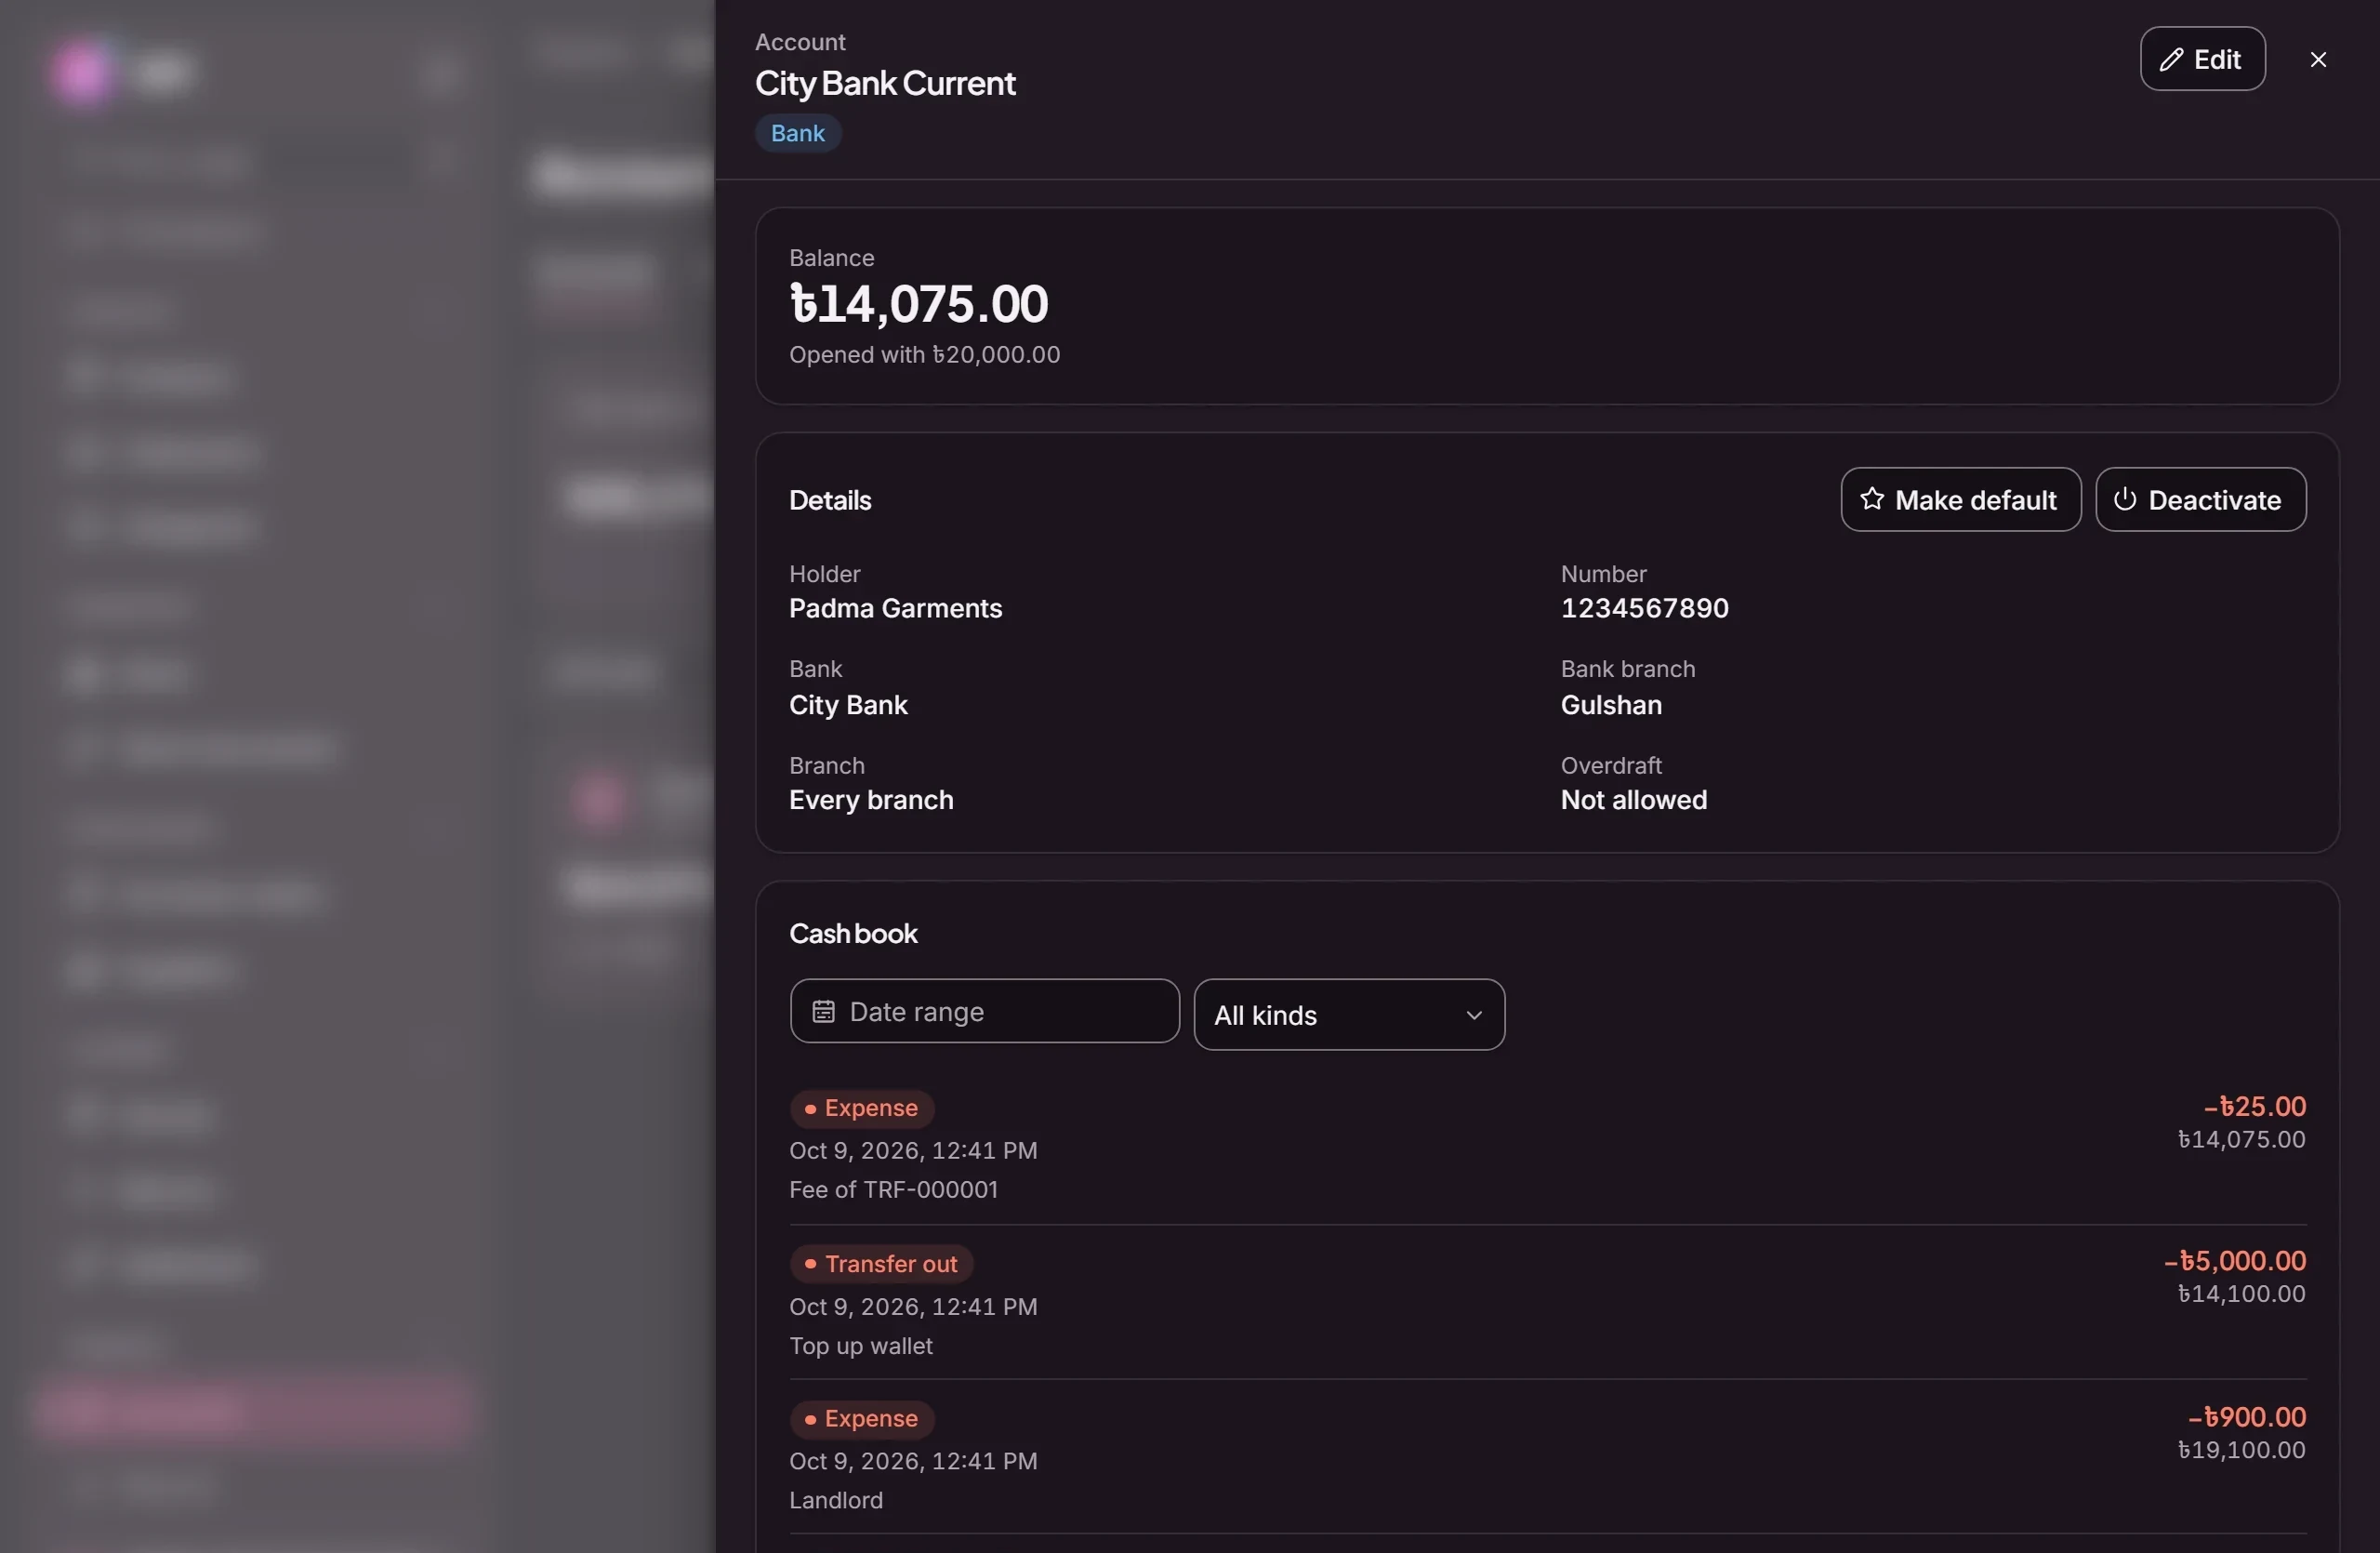
Task: Click the calendar icon in Date range
Action: pos(823,1012)
